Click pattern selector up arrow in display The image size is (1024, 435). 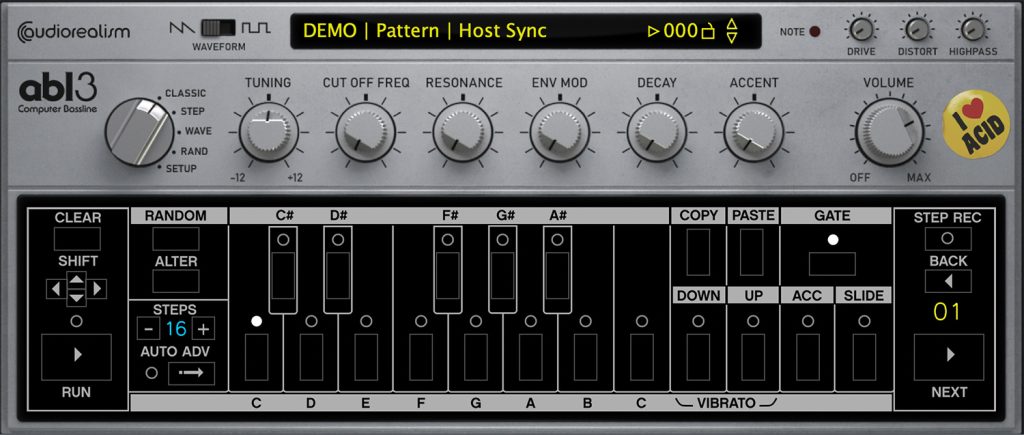tap(732, 23)
